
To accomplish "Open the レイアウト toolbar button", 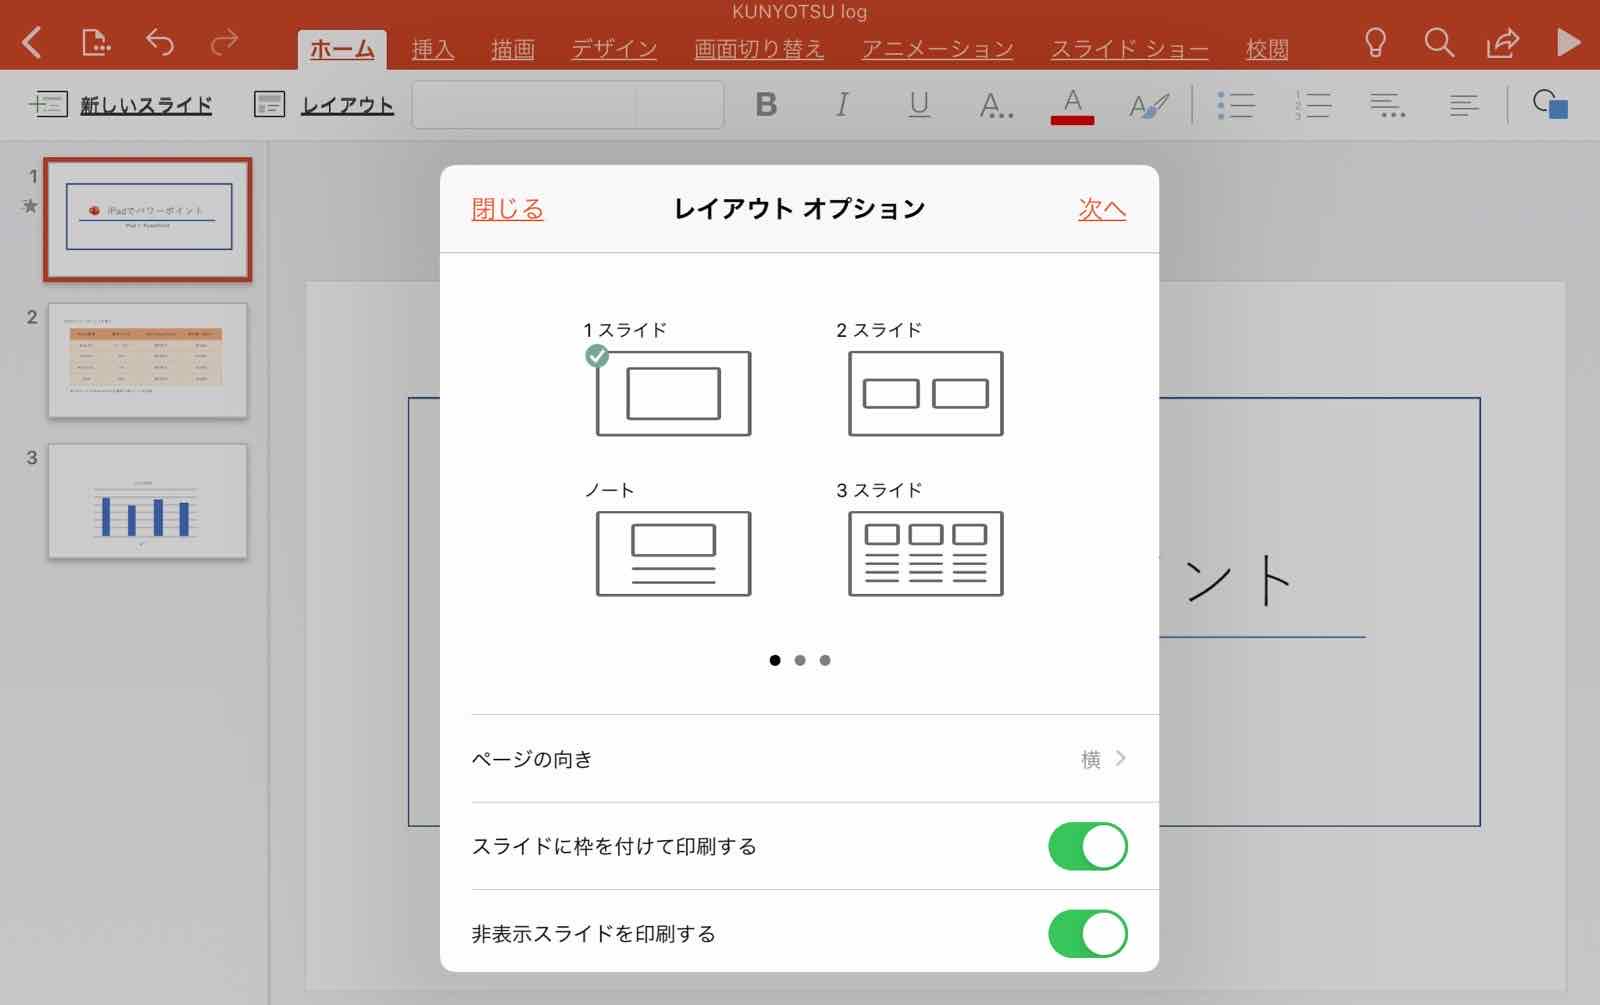I will click(x=324, y=104).
